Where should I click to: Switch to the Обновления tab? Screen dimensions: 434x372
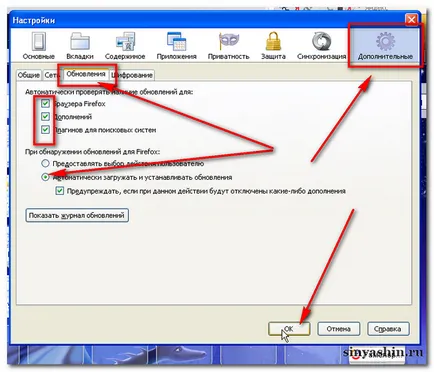(86, 74)
